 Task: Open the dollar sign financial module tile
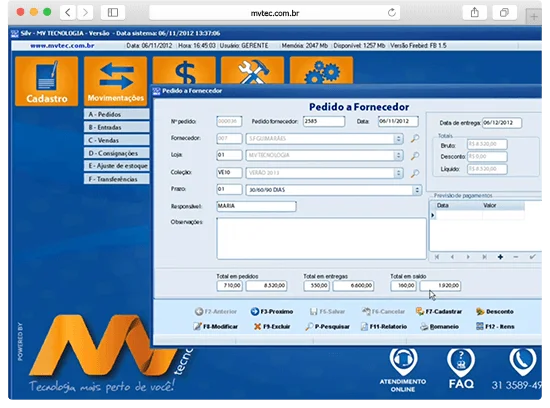pos(184,71)
